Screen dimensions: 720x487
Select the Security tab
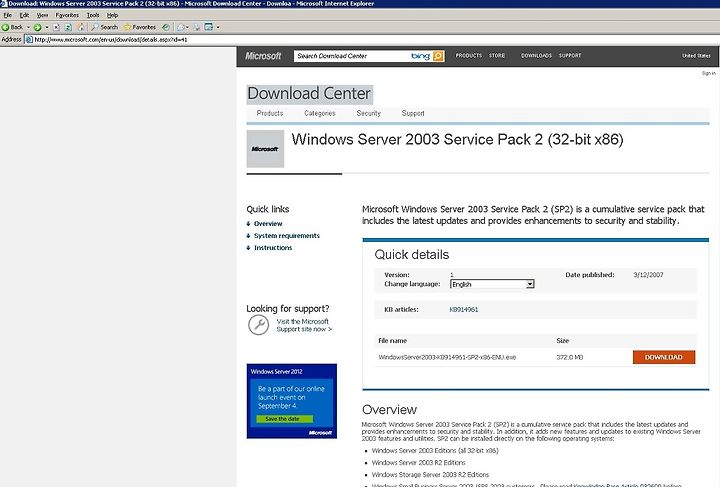[x=368, y=113]
